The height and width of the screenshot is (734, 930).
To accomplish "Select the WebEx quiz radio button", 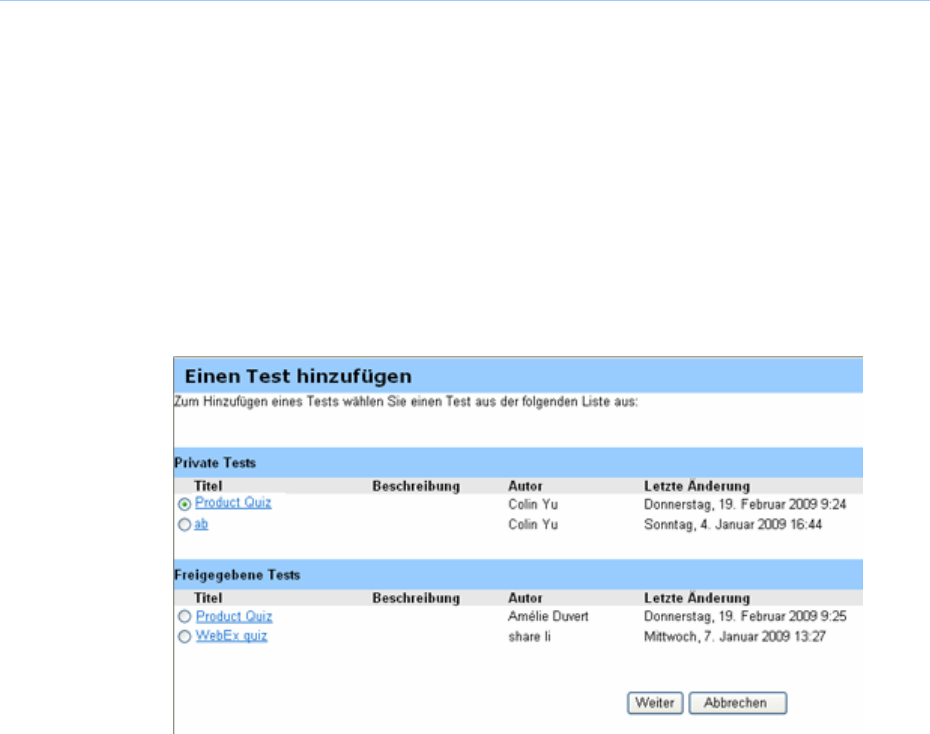I will click(x=184, y=636).
